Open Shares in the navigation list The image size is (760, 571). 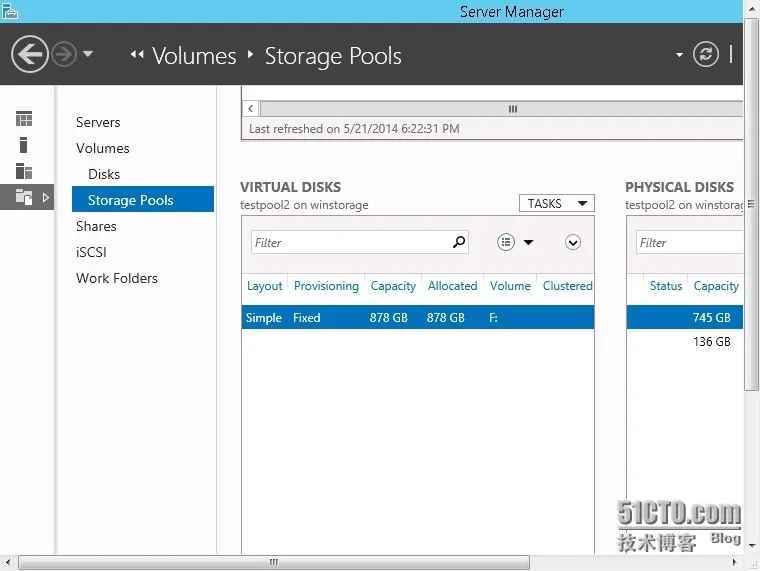click(96, 226)
